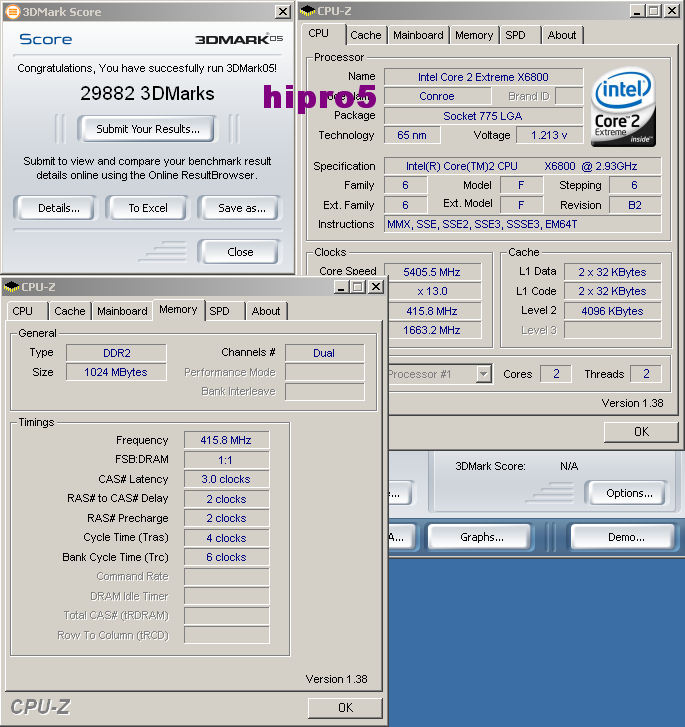This screenshot has height=727, width=685.
Task: Click the 29882 3DMarks score text
Action: (x=147, y=94)
